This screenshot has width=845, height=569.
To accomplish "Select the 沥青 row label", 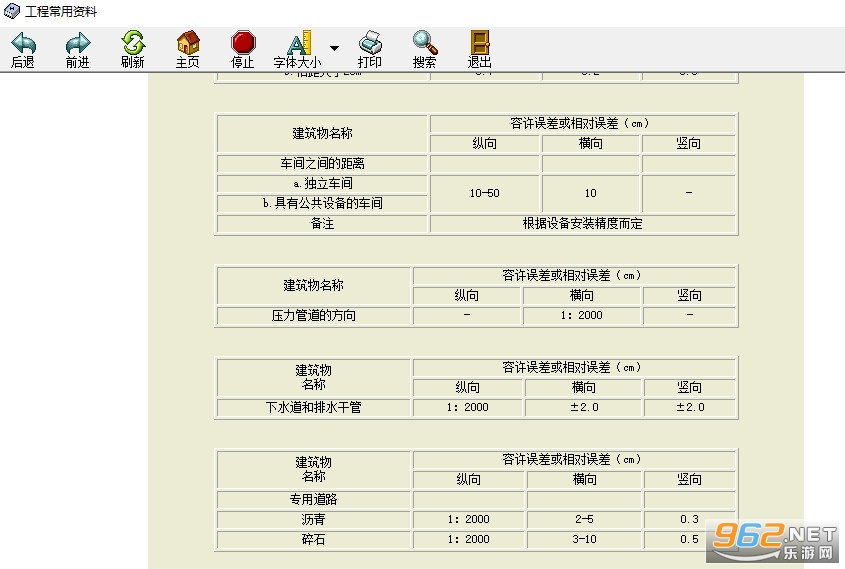I will click(x=314, y=519).
